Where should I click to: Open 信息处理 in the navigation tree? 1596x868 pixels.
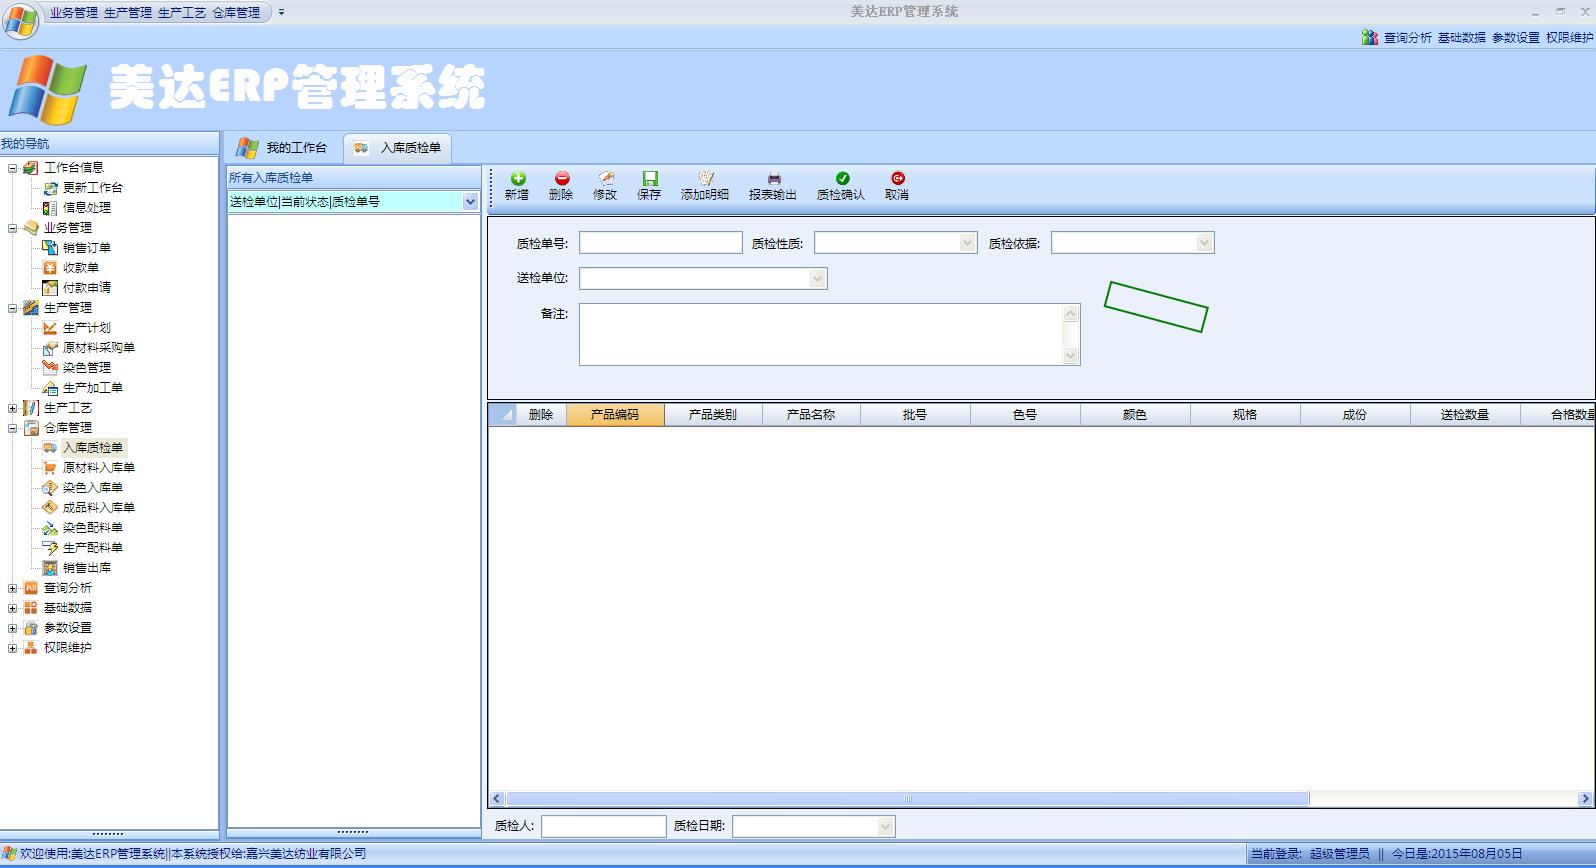pyautogui.click(x=87, y=207)
